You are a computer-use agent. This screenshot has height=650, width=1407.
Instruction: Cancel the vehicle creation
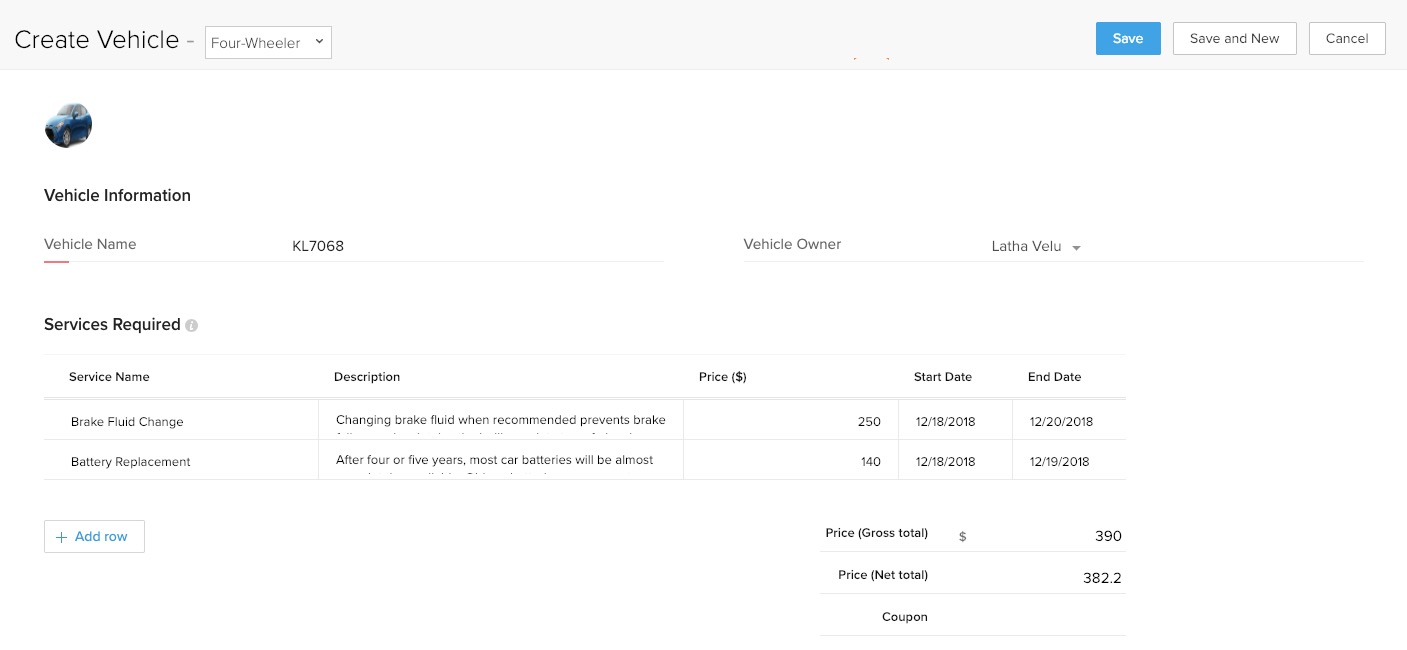pyautogui.click(x=1346, y=39)
